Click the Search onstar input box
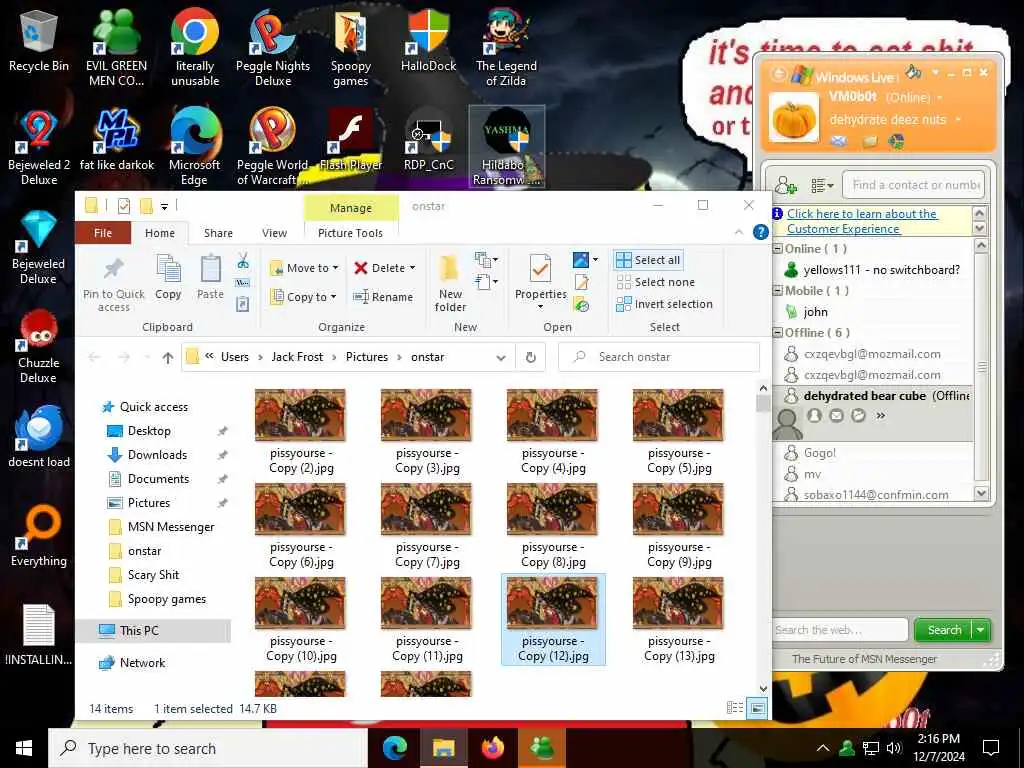This screenshot has height=768, width=1024. point(659,357)
